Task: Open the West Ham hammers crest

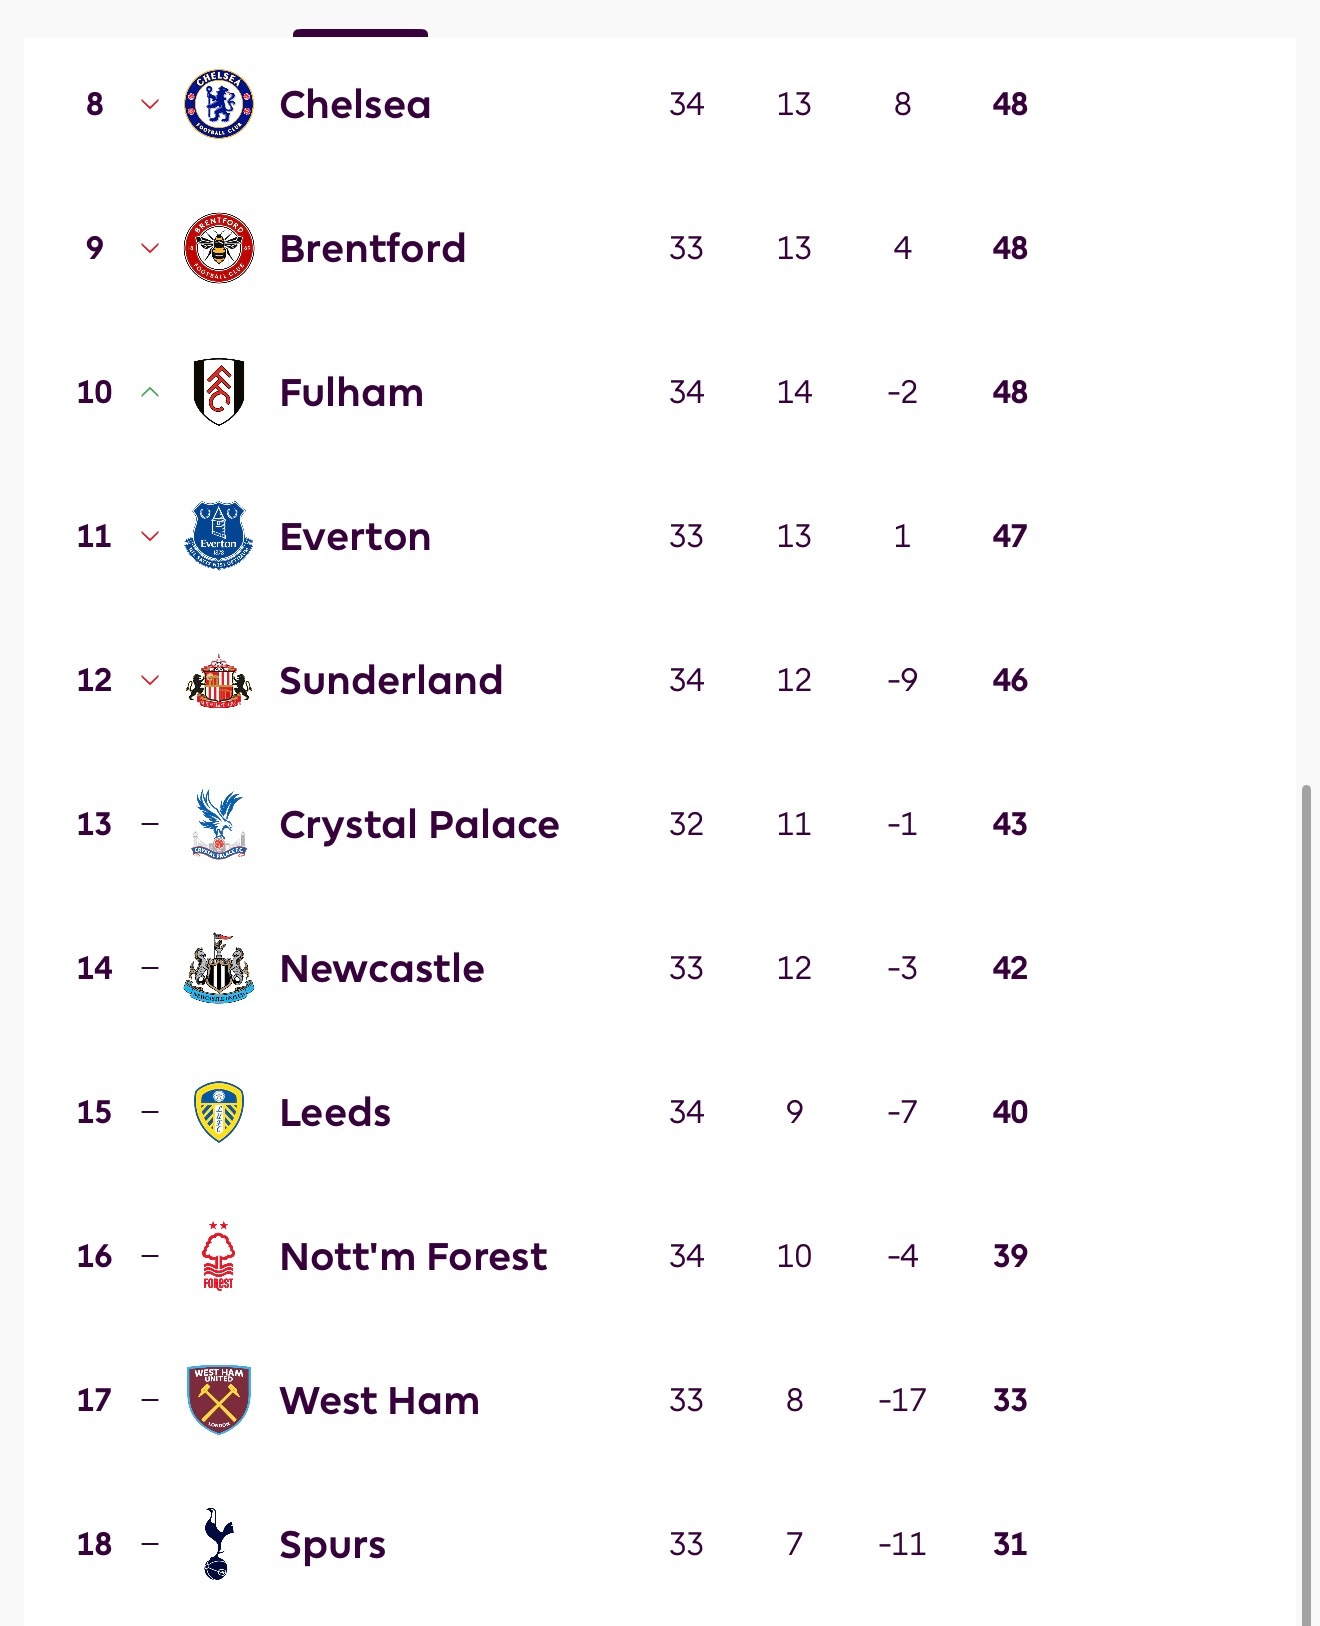Action: click(x=219, y=1400)
